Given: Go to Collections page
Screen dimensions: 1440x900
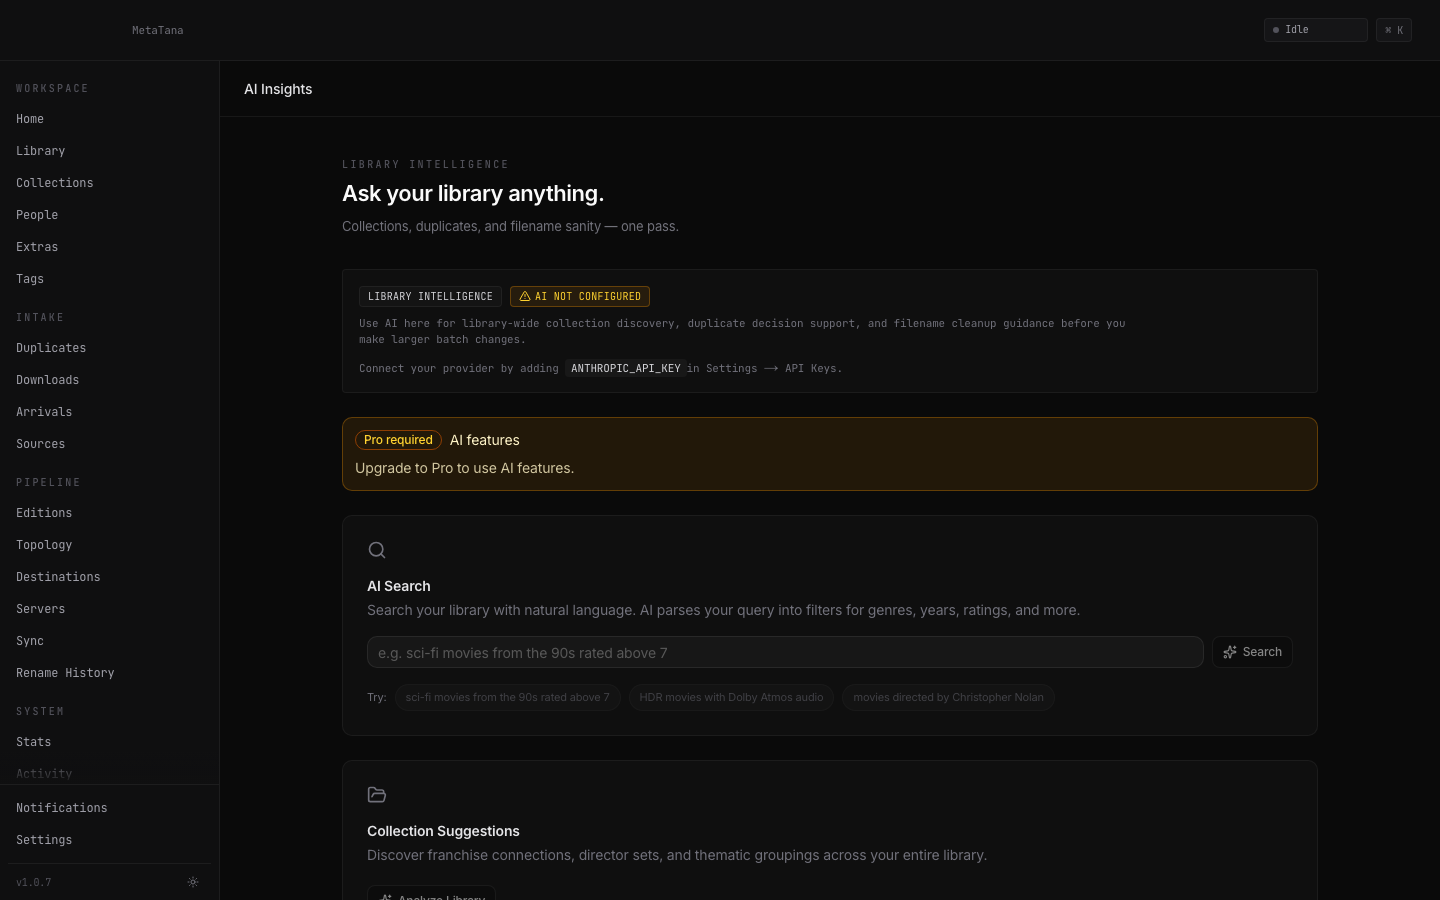Looking at the screenshot, I should point(54,183).
